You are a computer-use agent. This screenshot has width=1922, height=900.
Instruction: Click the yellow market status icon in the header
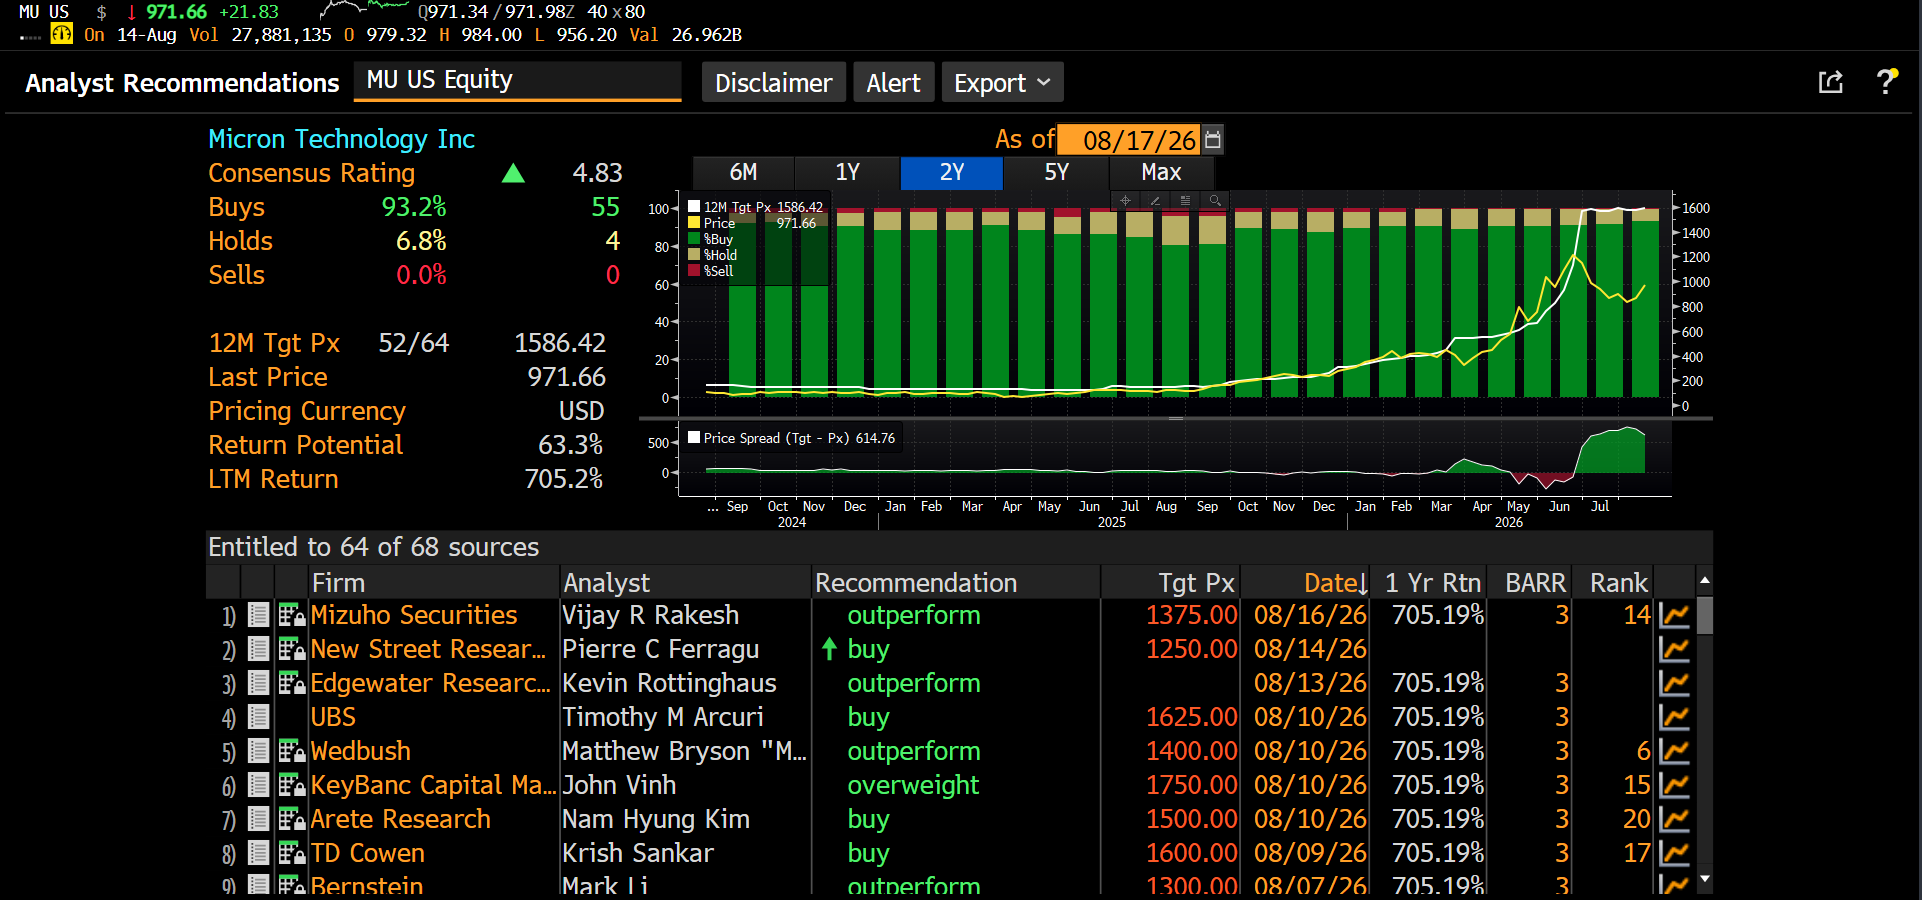tap(62, 34)
